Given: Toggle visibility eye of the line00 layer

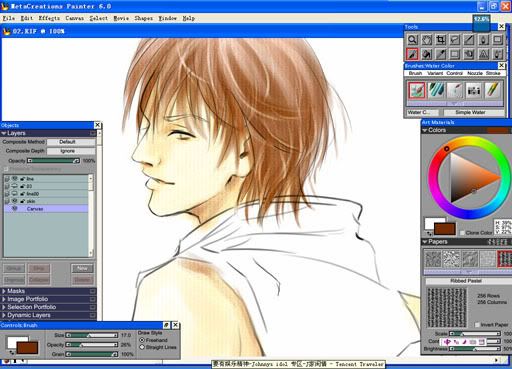Looking at the screenshot, I should point(15,194).
